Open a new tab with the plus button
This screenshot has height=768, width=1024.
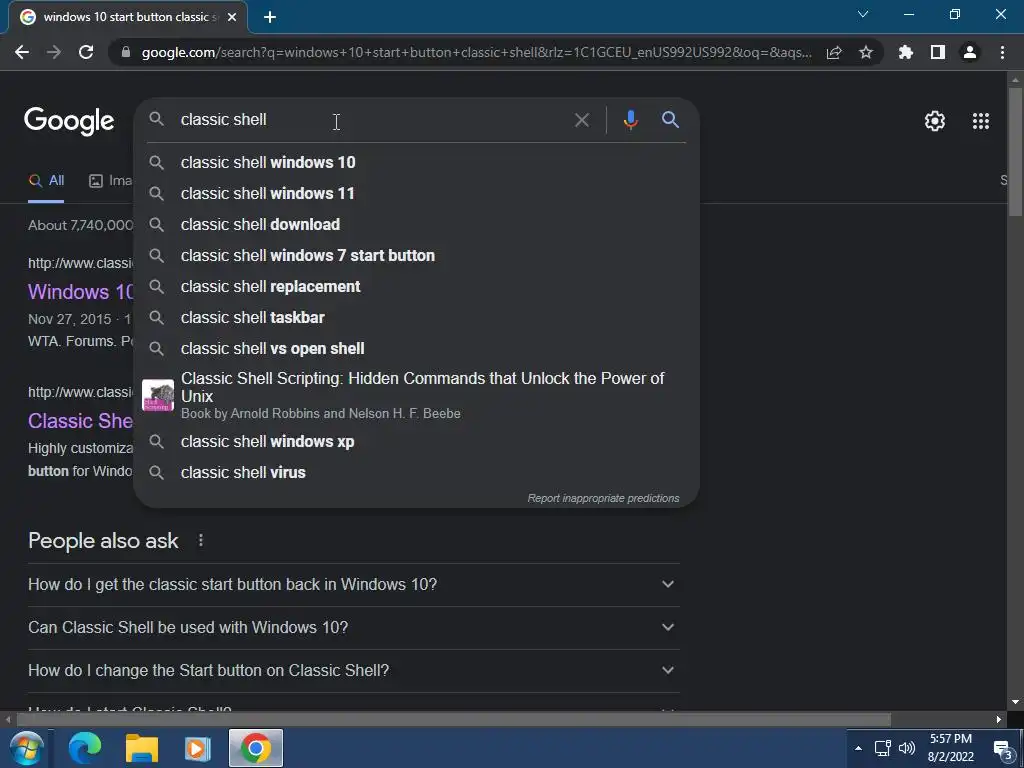point(270,17)
